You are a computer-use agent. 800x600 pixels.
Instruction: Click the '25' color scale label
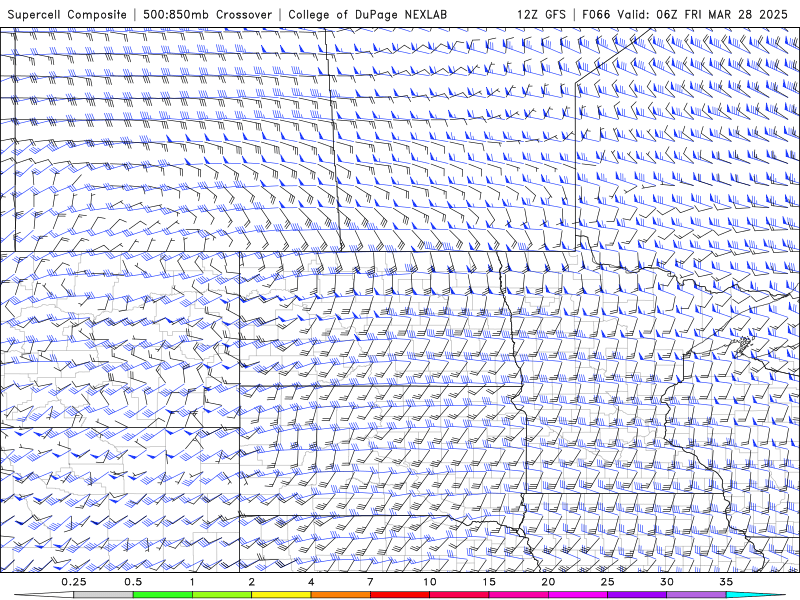pyautogui.click(x=607, y=582)
